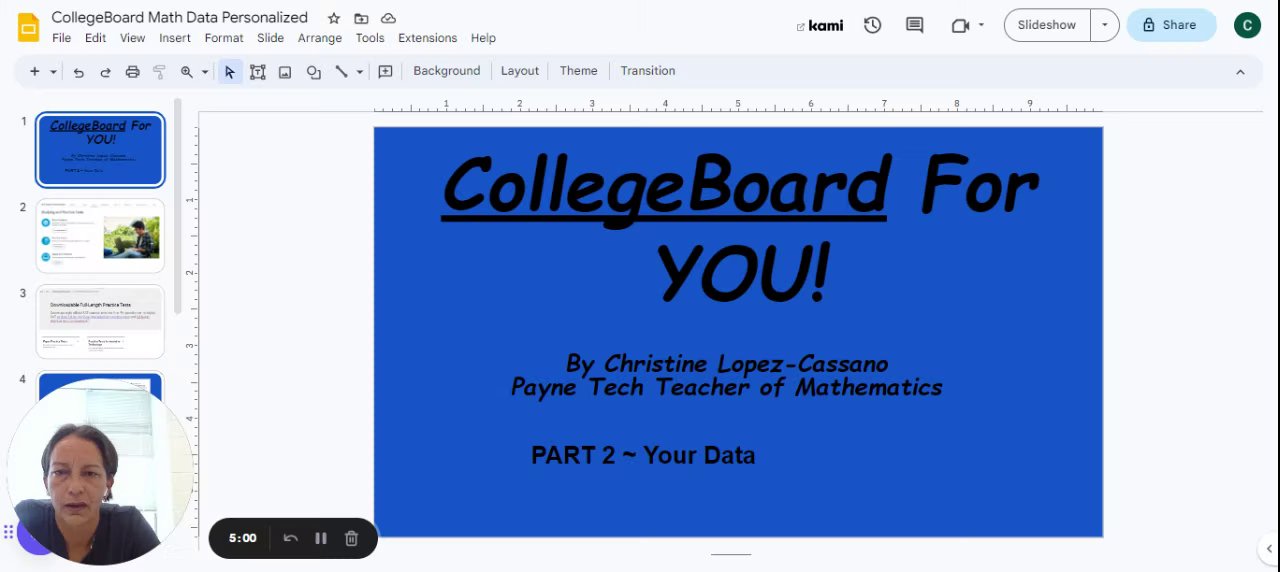This screenshot has height=572, width=1280.
Task: Click the Payne Tech Teacher of Mathematics line
Action: [x=727, y=388]
